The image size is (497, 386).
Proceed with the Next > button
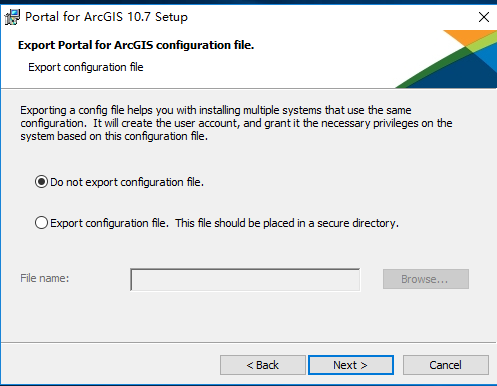click(351, 365)
